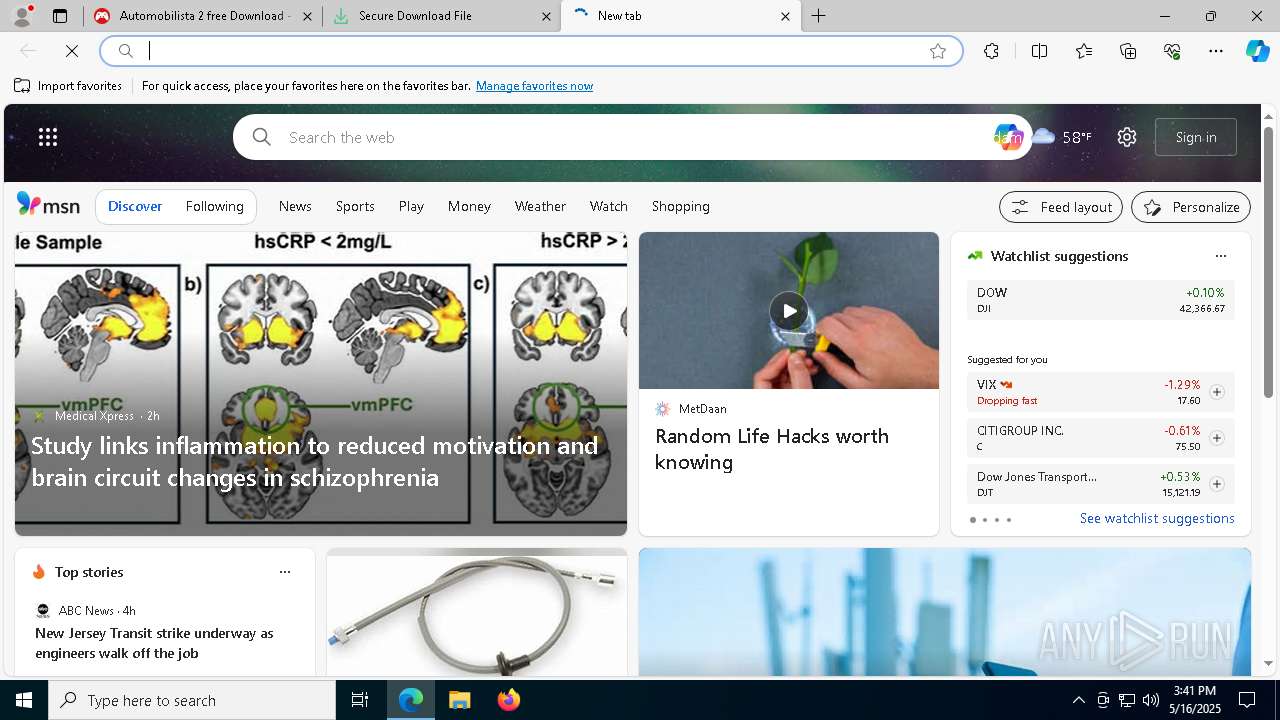Open weather showing 58°F
Viewport: 1280px width, 720px height.
pyautogui.click(x=1062, y=137)
